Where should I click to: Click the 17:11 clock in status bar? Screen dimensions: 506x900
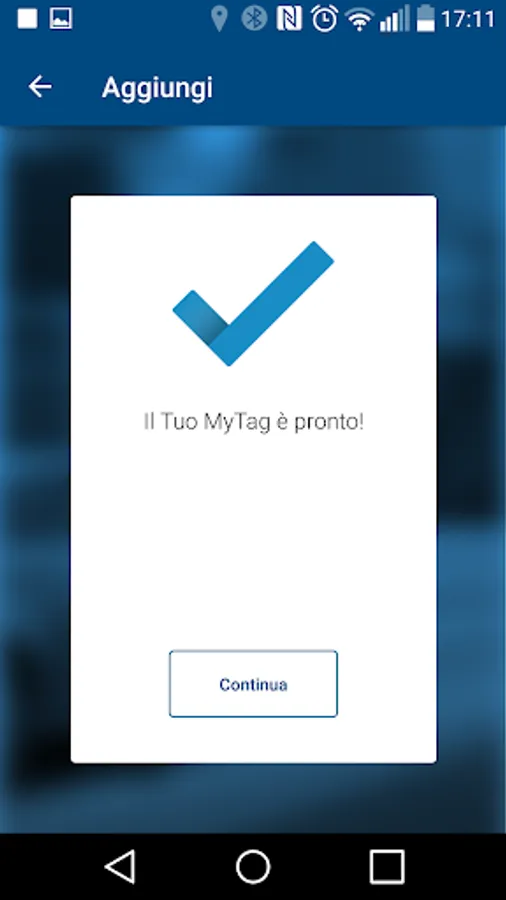coord(468,19)
